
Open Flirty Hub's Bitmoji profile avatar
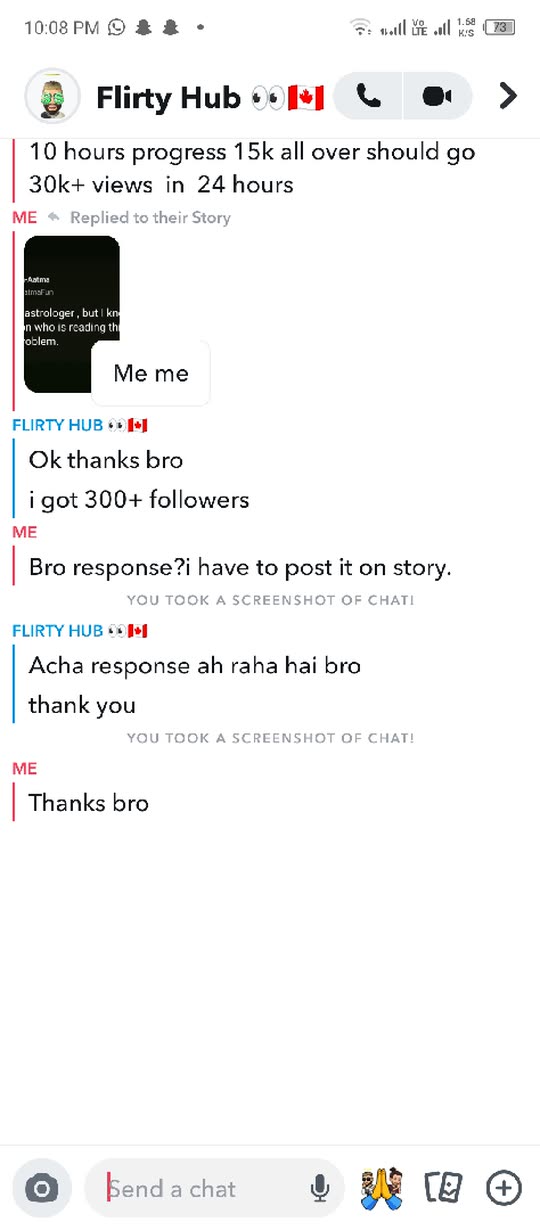(52, 96)
